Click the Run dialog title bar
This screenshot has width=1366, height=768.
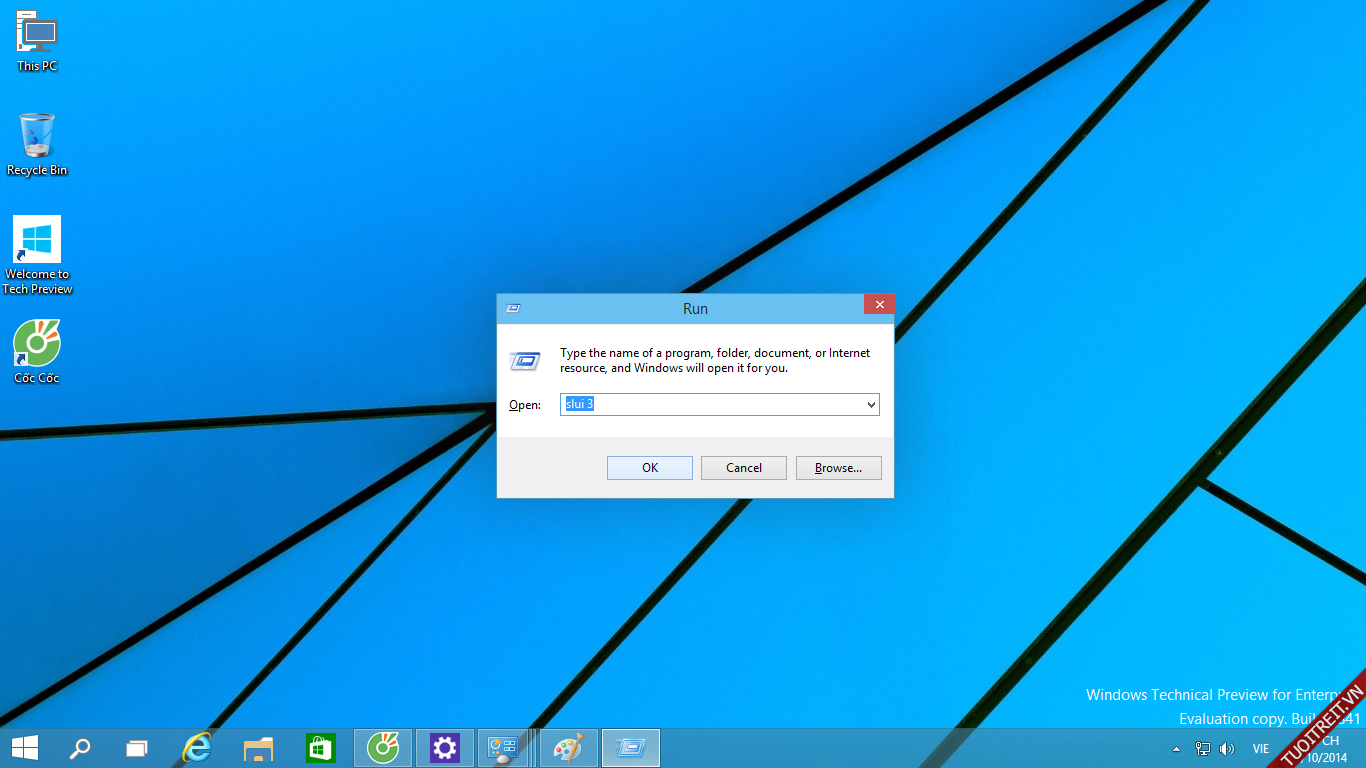(x=695, y=308)
